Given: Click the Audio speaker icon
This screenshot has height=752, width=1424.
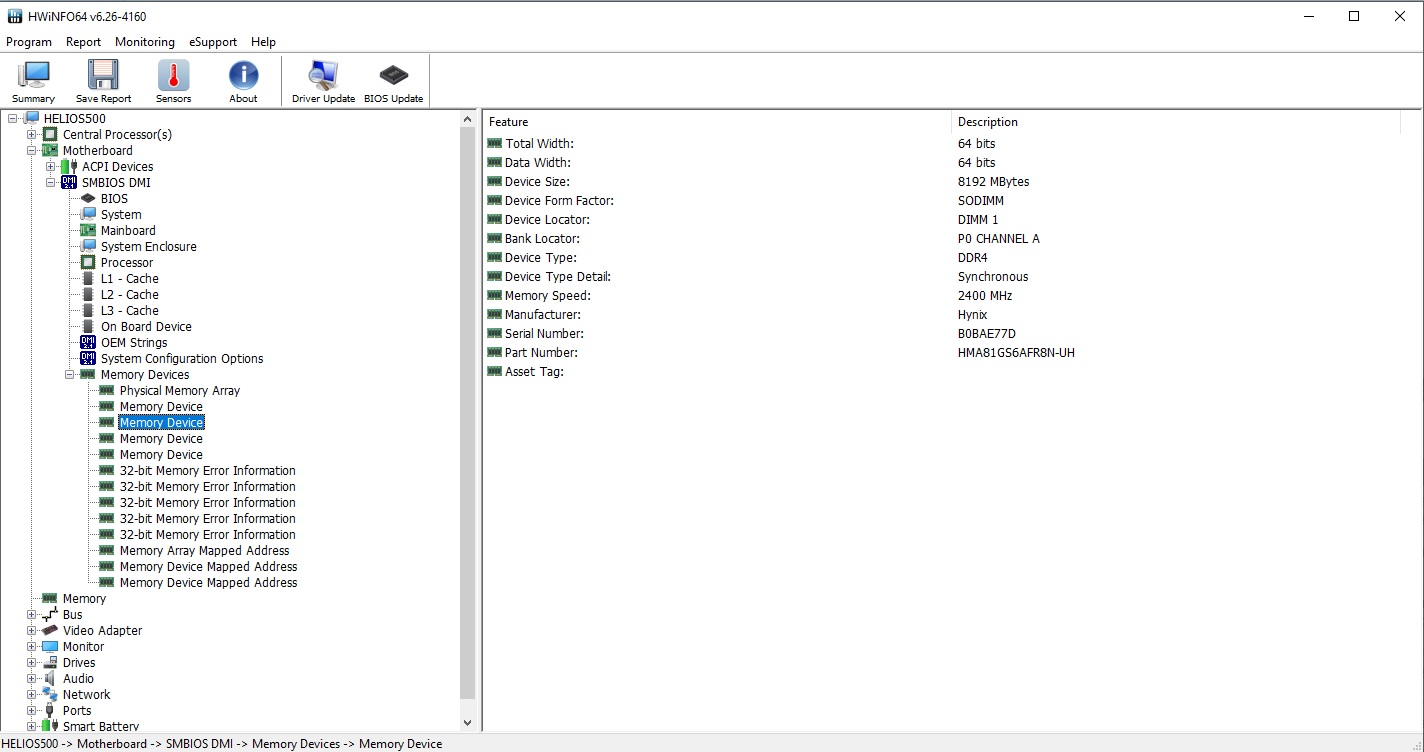Looking at the screenshot, I should click(50, 679).
